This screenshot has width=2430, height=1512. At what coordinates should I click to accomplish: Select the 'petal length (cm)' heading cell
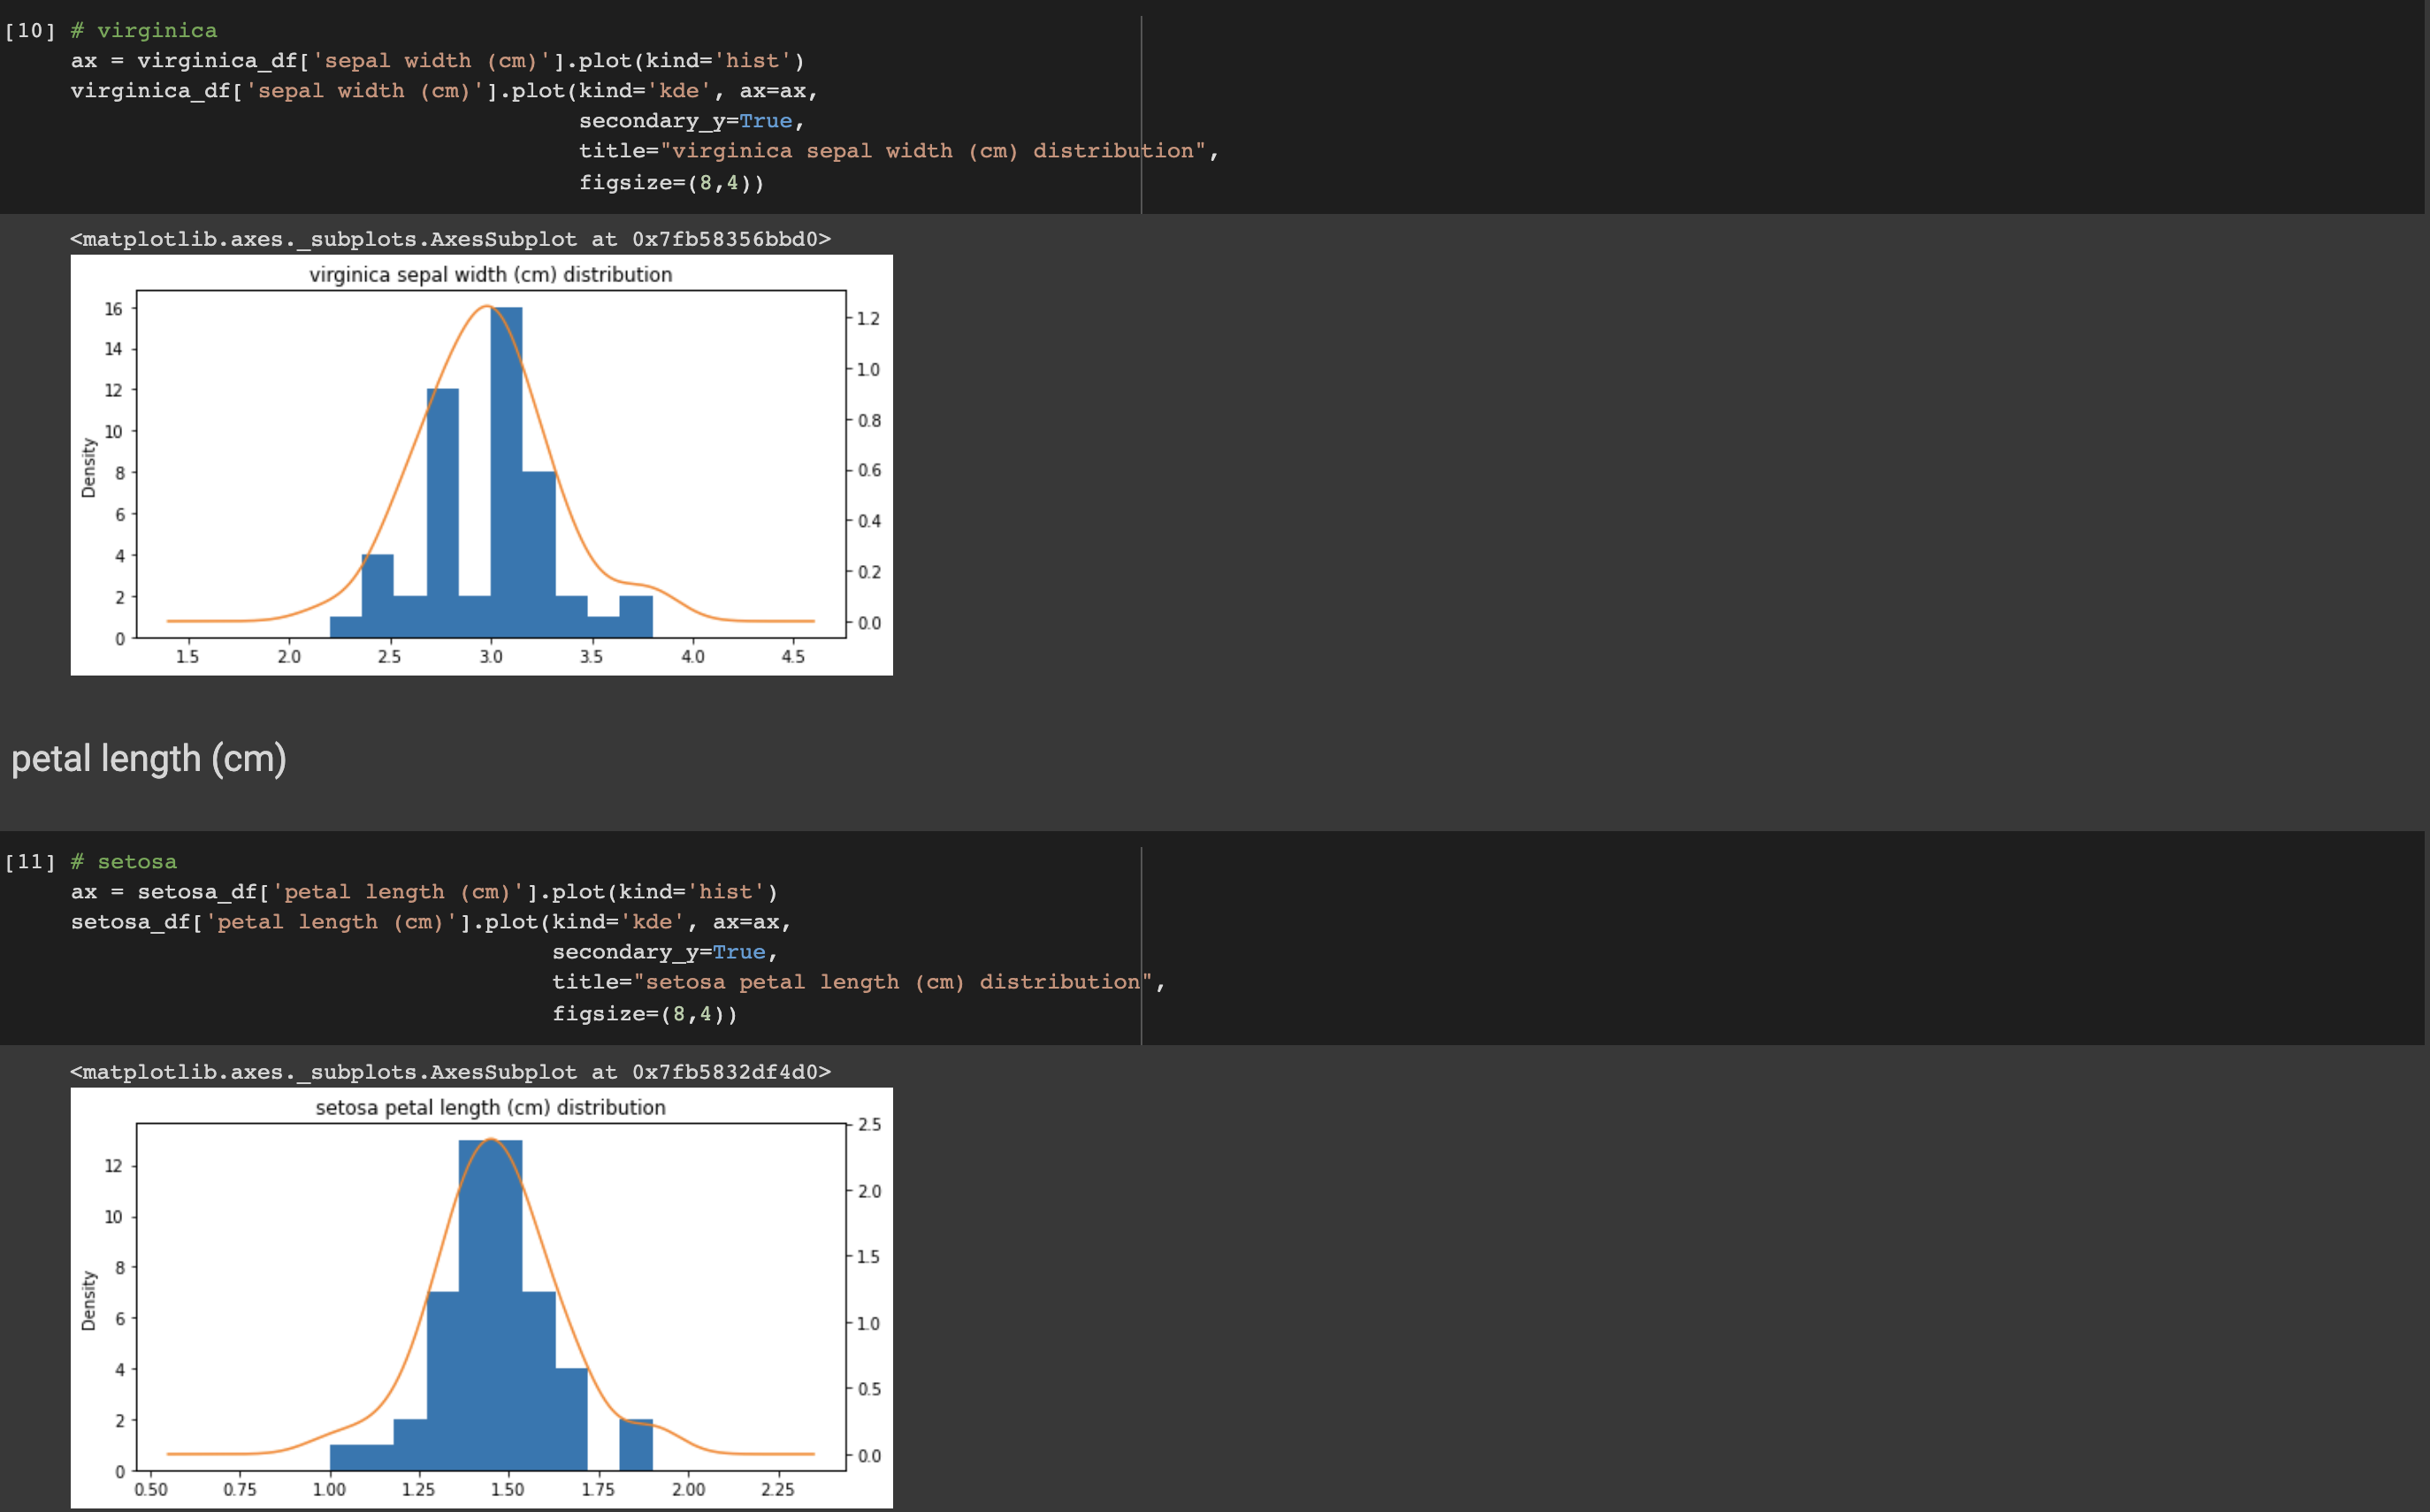(149, 759)
